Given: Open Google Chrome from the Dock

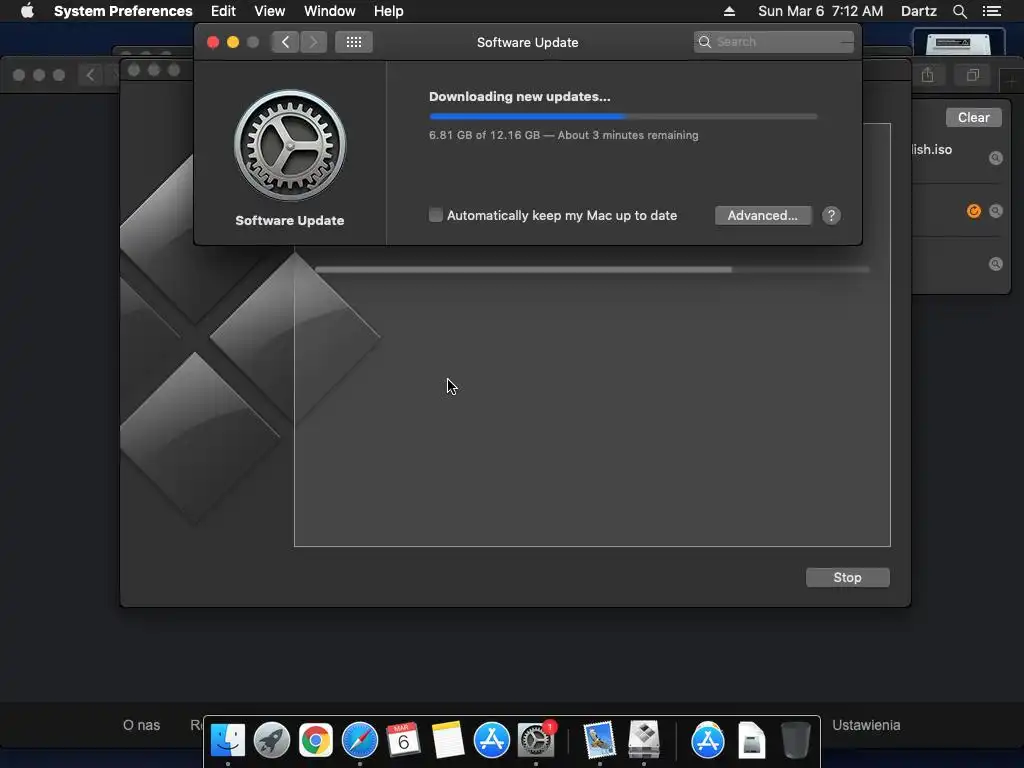Looking at the screenshot, I should point(315,740).
